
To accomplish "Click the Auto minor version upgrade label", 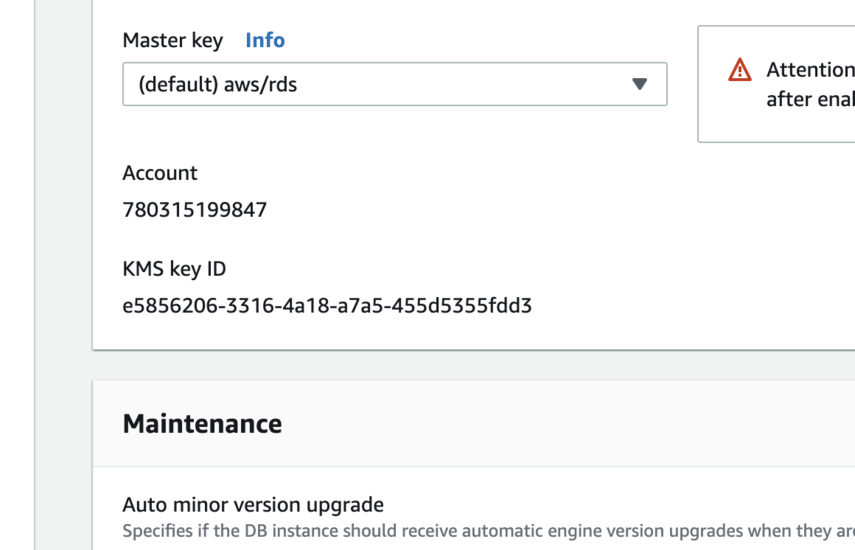I will 253,504.
